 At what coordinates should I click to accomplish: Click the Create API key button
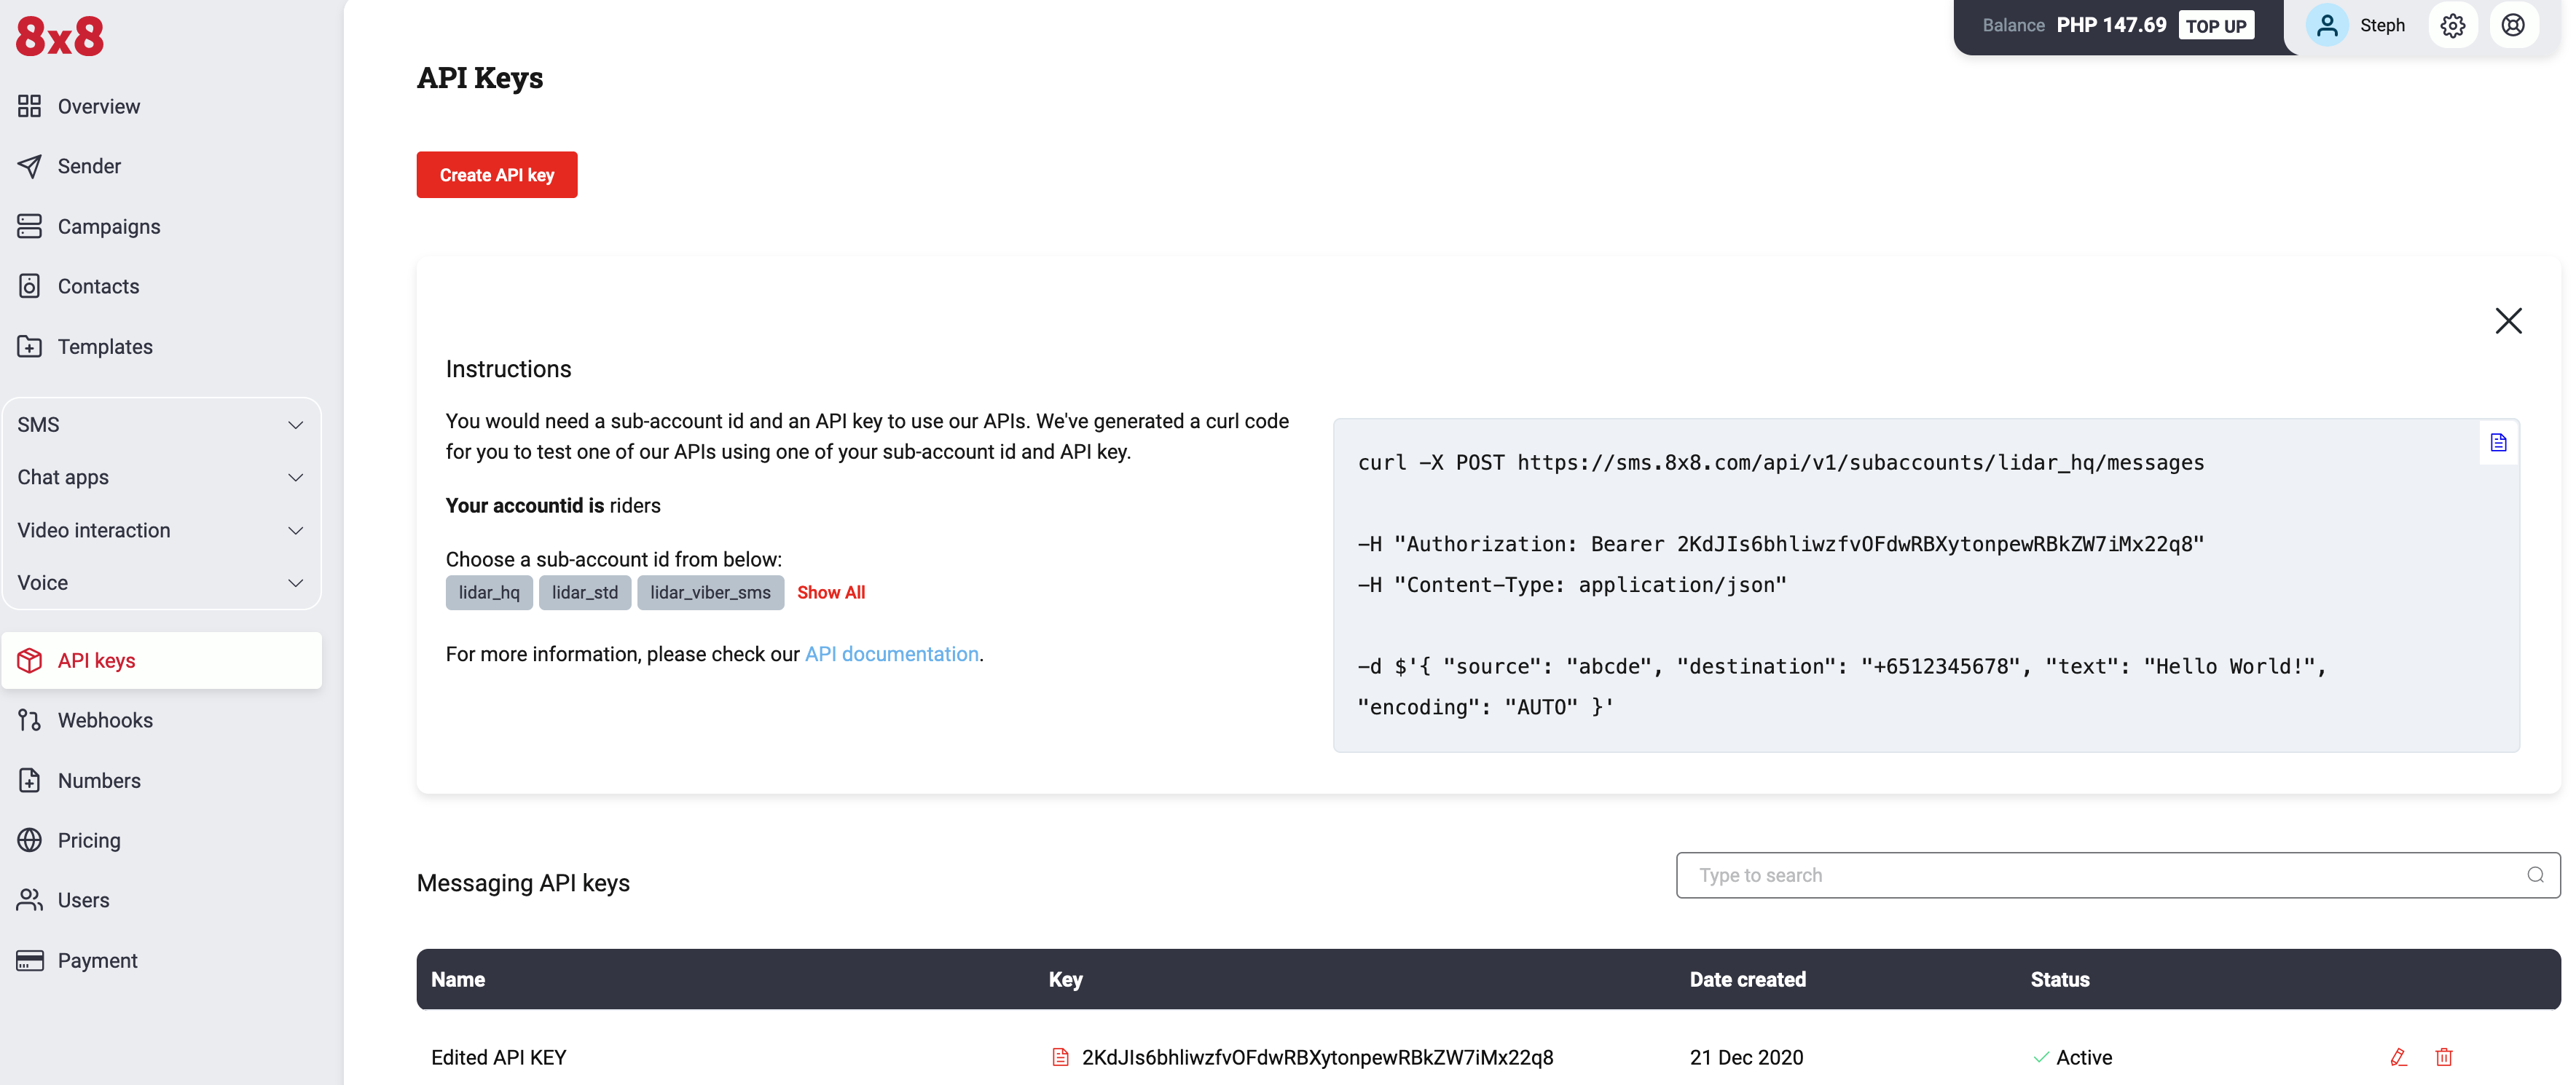click(x=497, y=175)
